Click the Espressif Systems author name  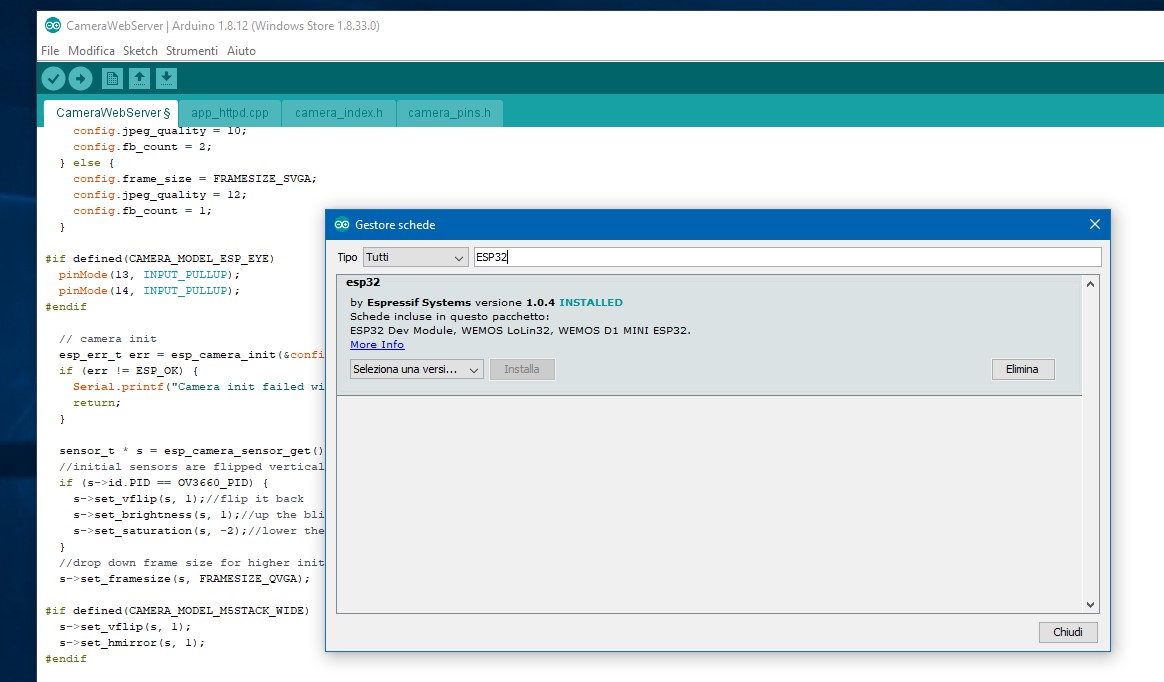click(419, 302)
